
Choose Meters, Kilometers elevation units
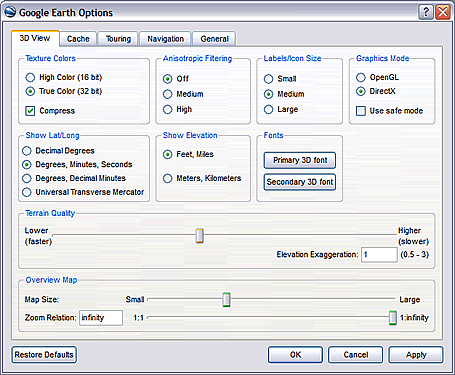(x=167, y=178)
